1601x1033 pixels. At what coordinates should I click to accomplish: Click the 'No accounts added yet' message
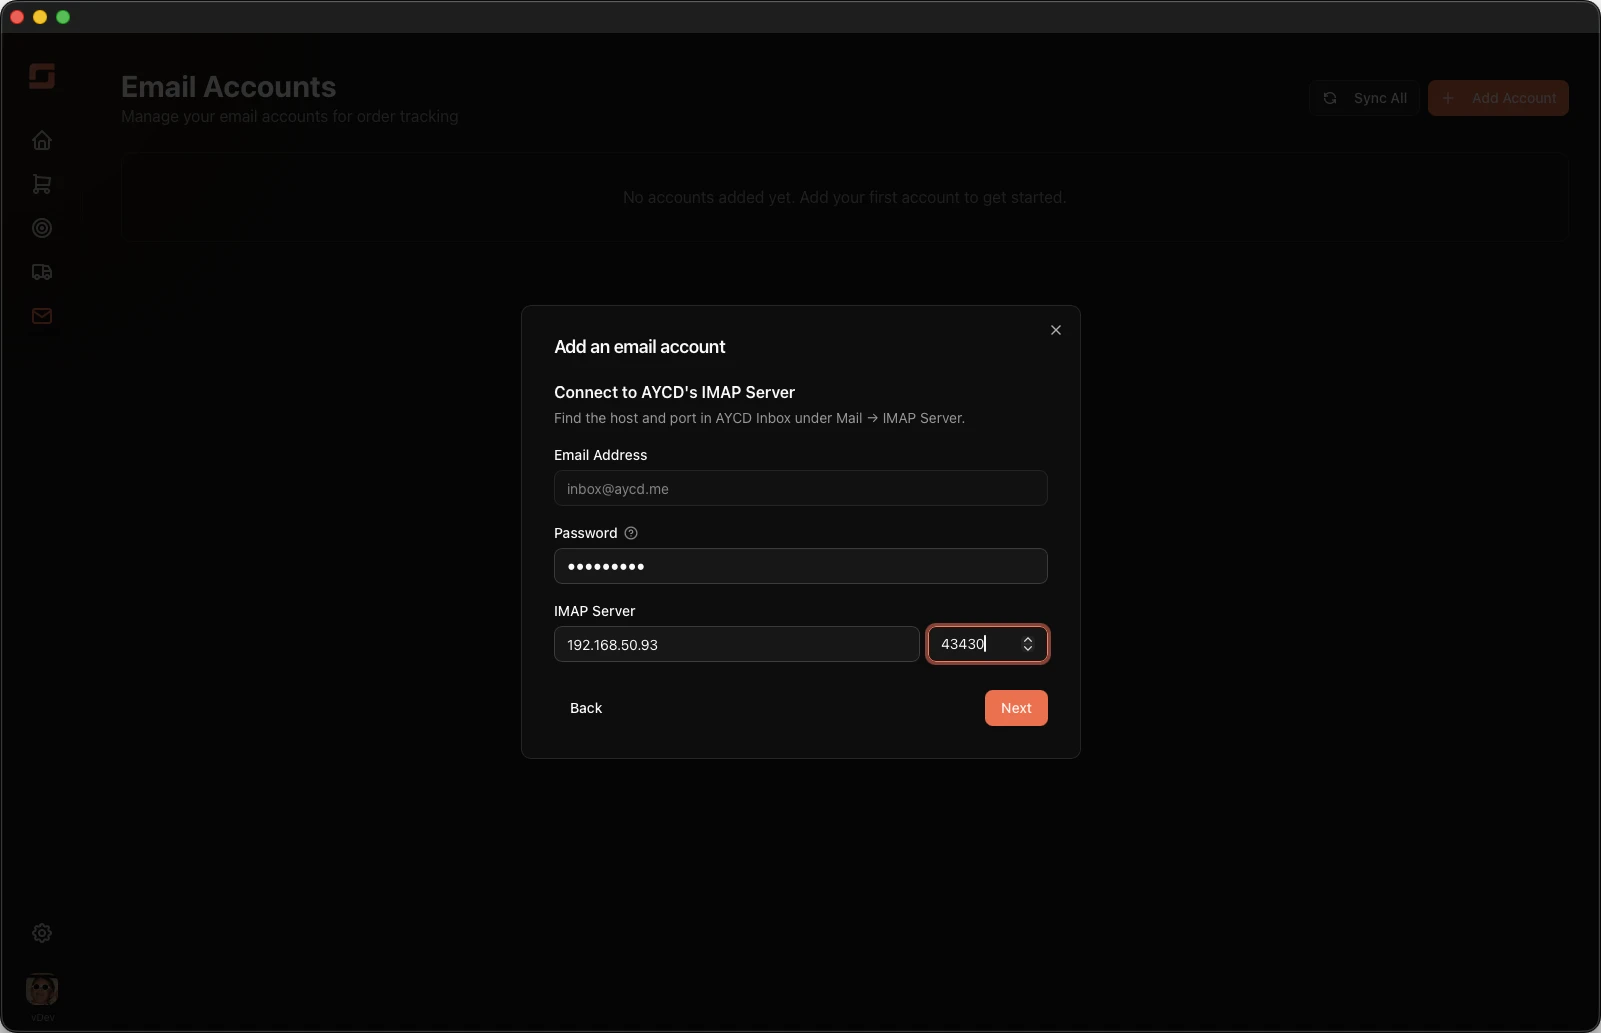[845, 197]
